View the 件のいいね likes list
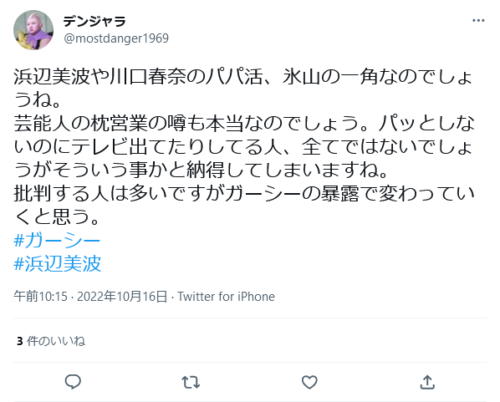The width and height of the screenshot is (500, 402). (56, 341)
